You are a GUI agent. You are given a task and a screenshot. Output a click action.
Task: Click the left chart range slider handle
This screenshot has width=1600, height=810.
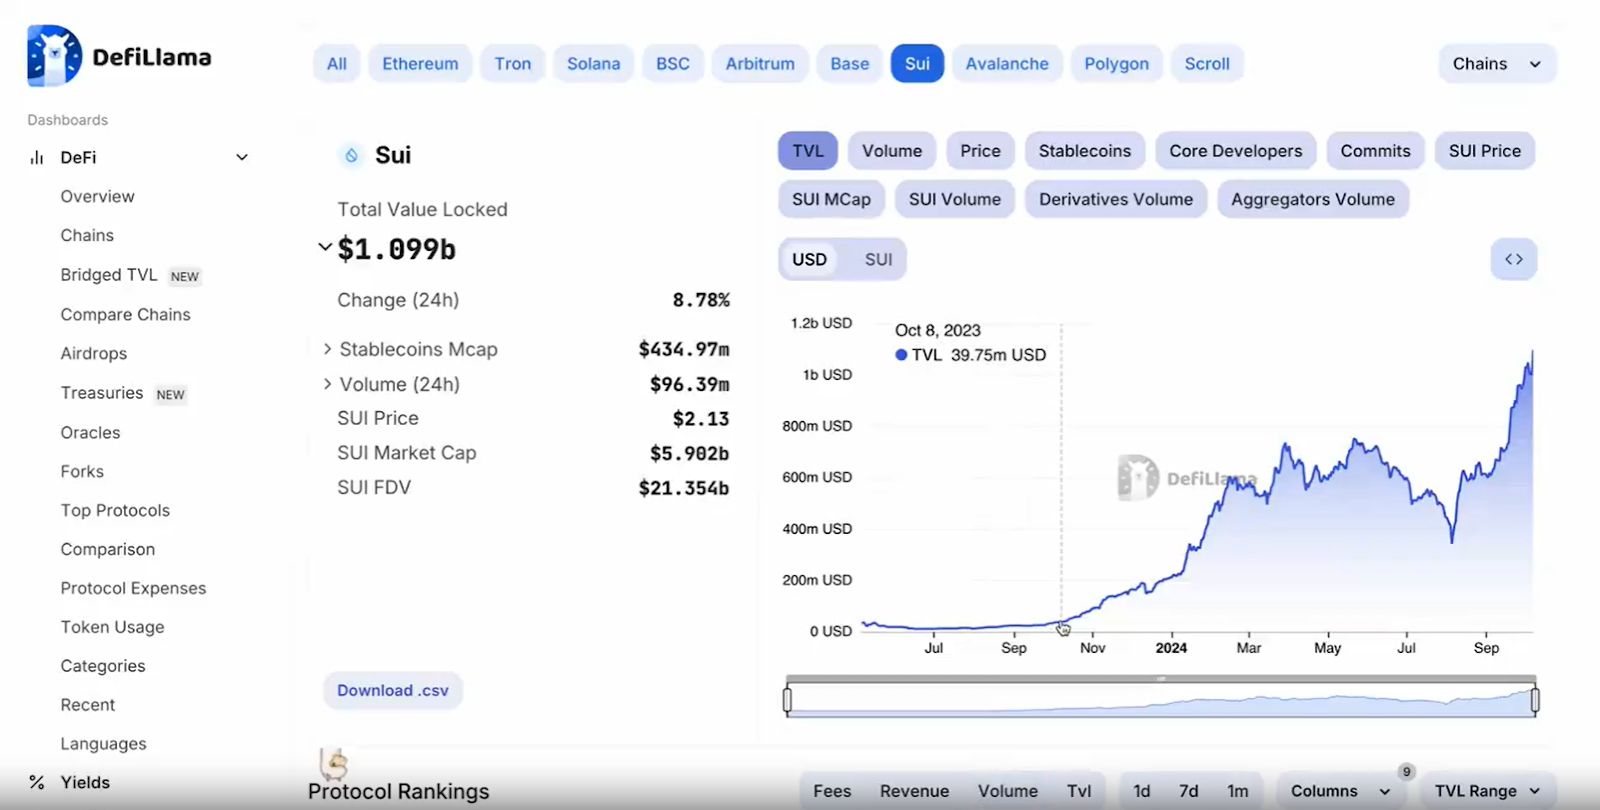click(x=788, y=701)
